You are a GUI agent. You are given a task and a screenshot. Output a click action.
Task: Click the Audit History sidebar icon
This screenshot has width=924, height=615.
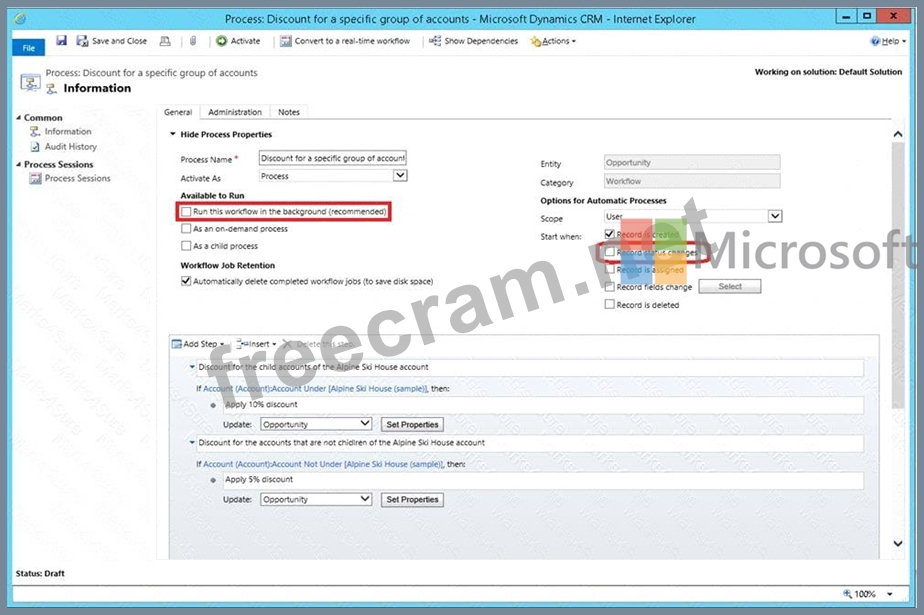click(35, 147)
